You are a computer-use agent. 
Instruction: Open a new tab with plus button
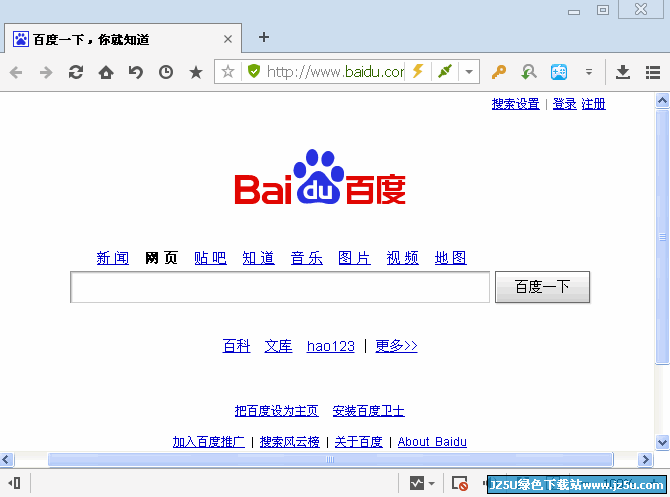[264, 37]
